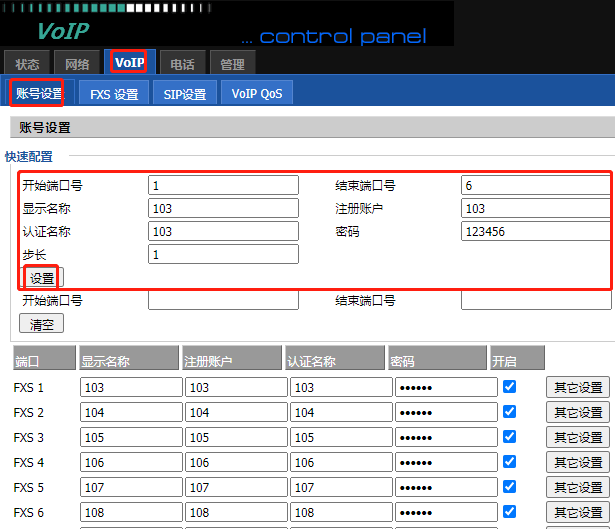Switch to SIP设置 sub-tab
The image size is (615, 529).
tap(185, 94)
